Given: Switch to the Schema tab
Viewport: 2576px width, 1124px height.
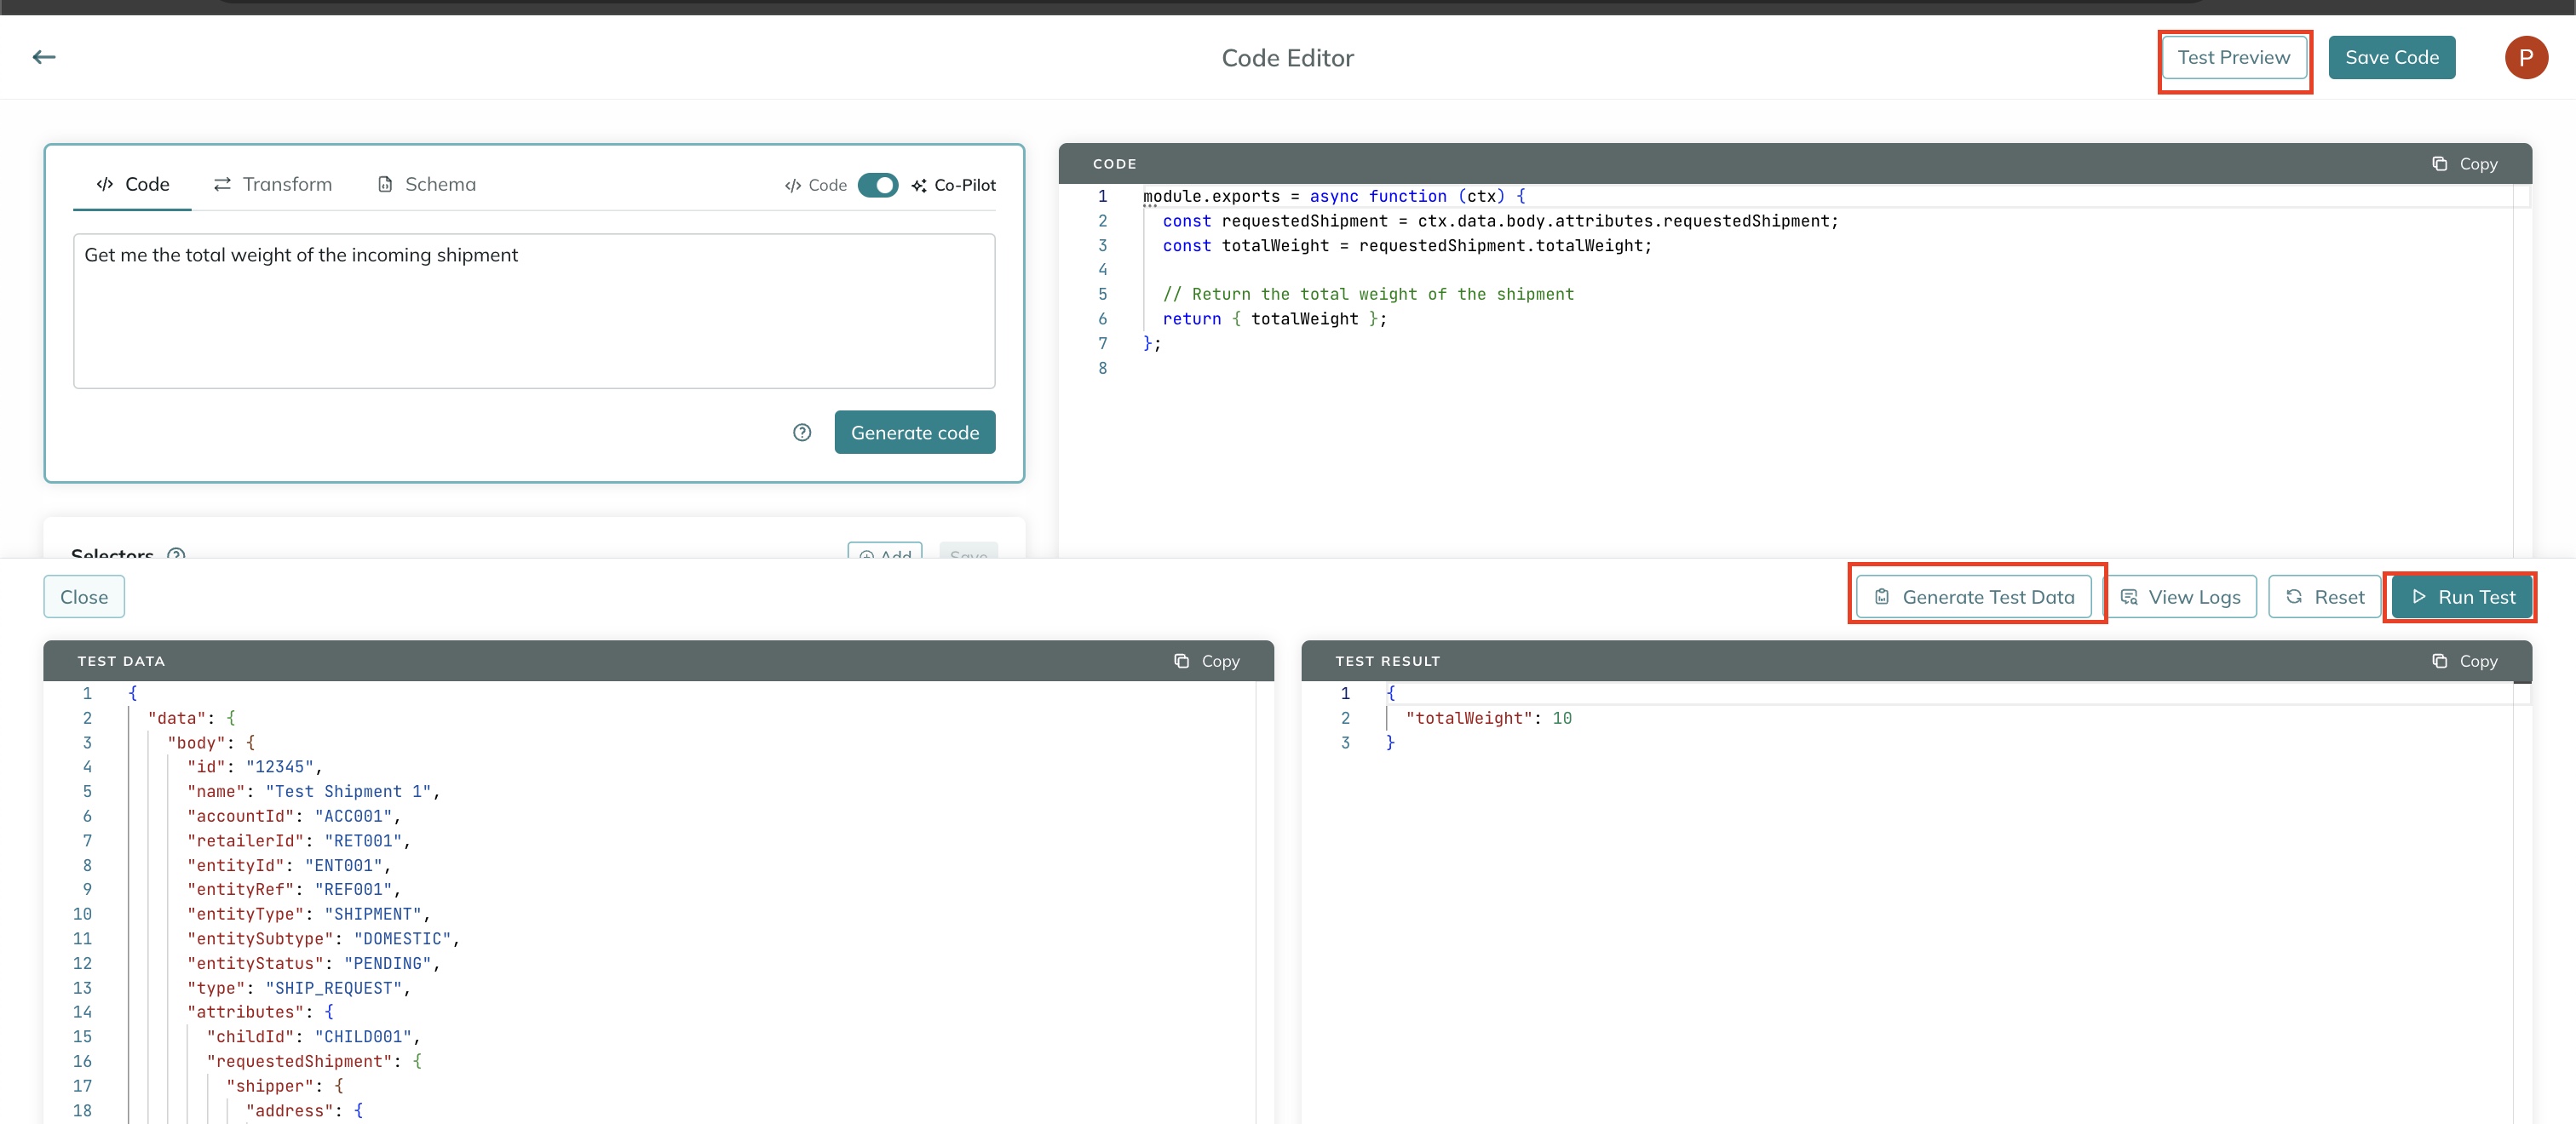Looking at the screenshot, I should point(427,184).
